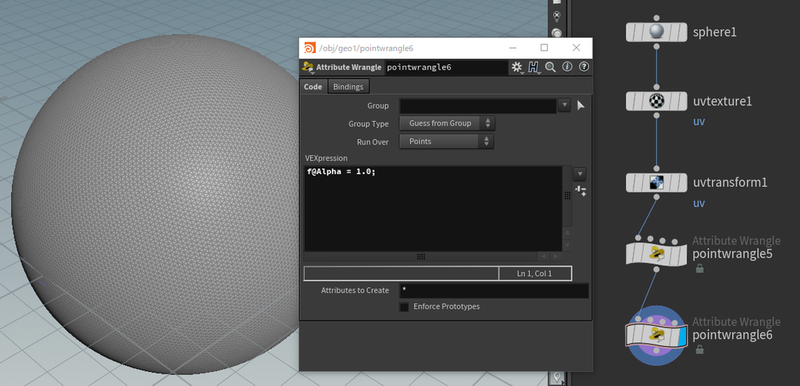Maximize the pointwrangle6 parameter window
The image size is (800, 386).
click(x=544, y=47)
